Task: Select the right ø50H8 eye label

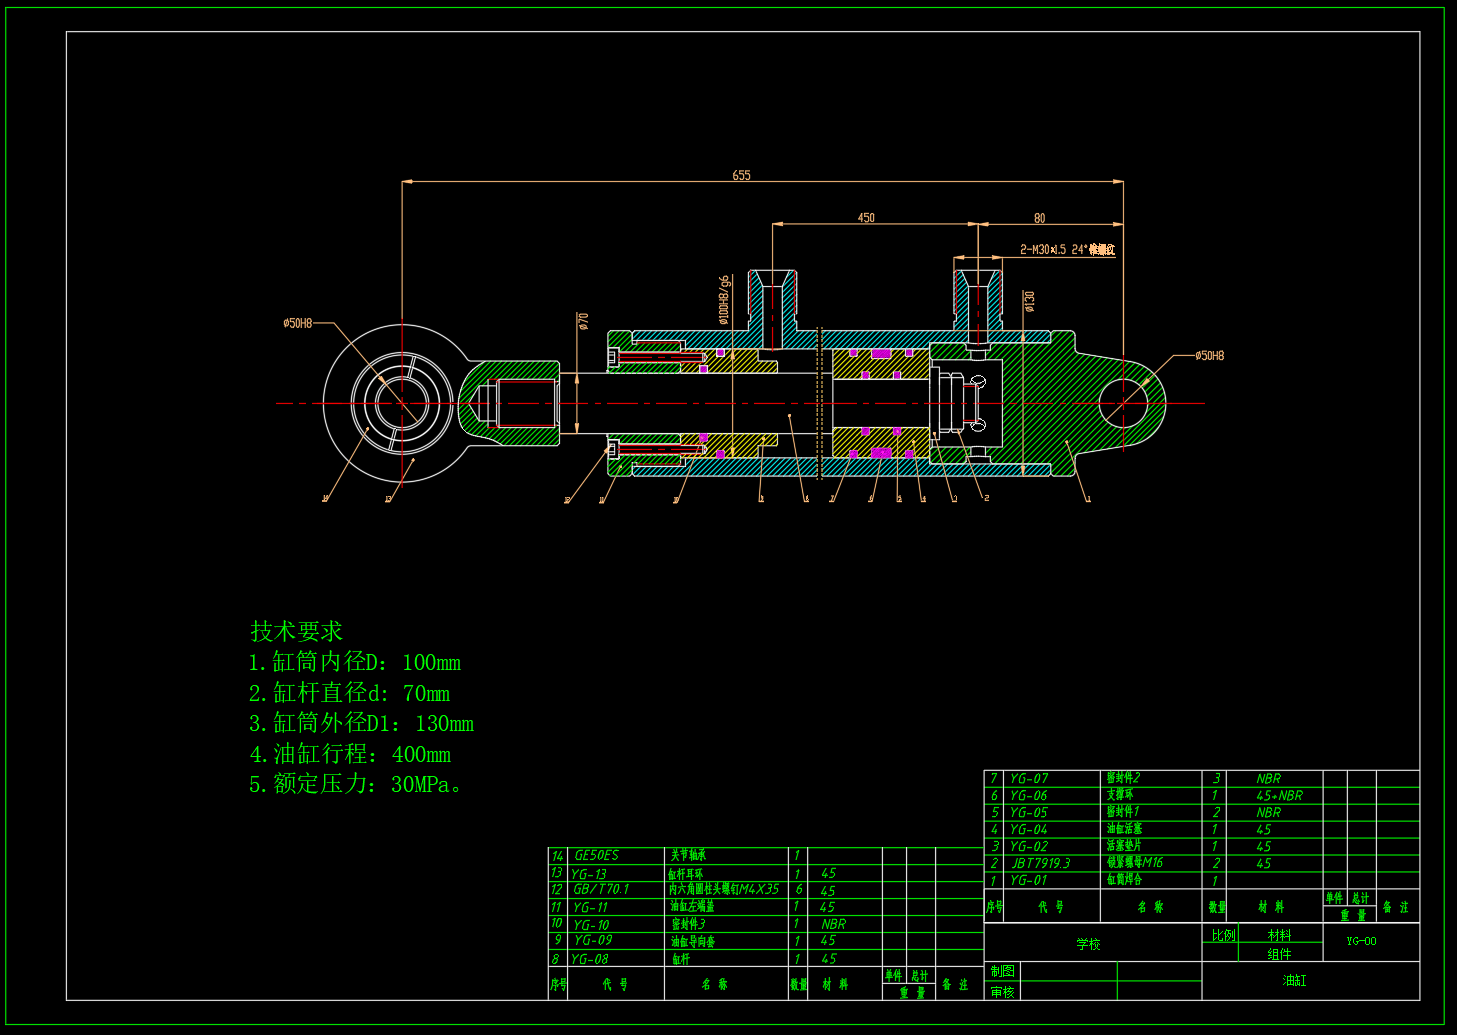Action: coord(1210,355)
